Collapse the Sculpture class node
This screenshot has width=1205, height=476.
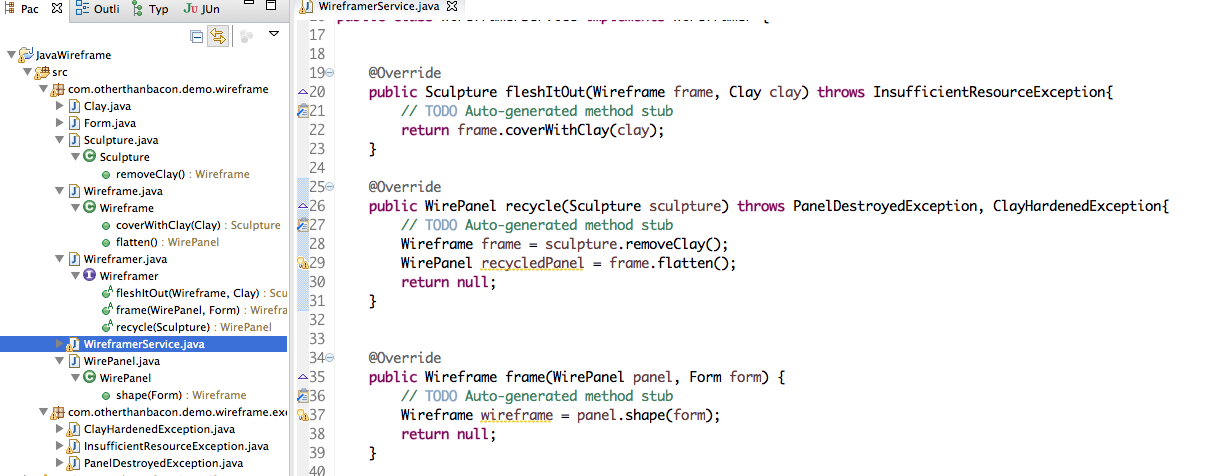(75, 157)
